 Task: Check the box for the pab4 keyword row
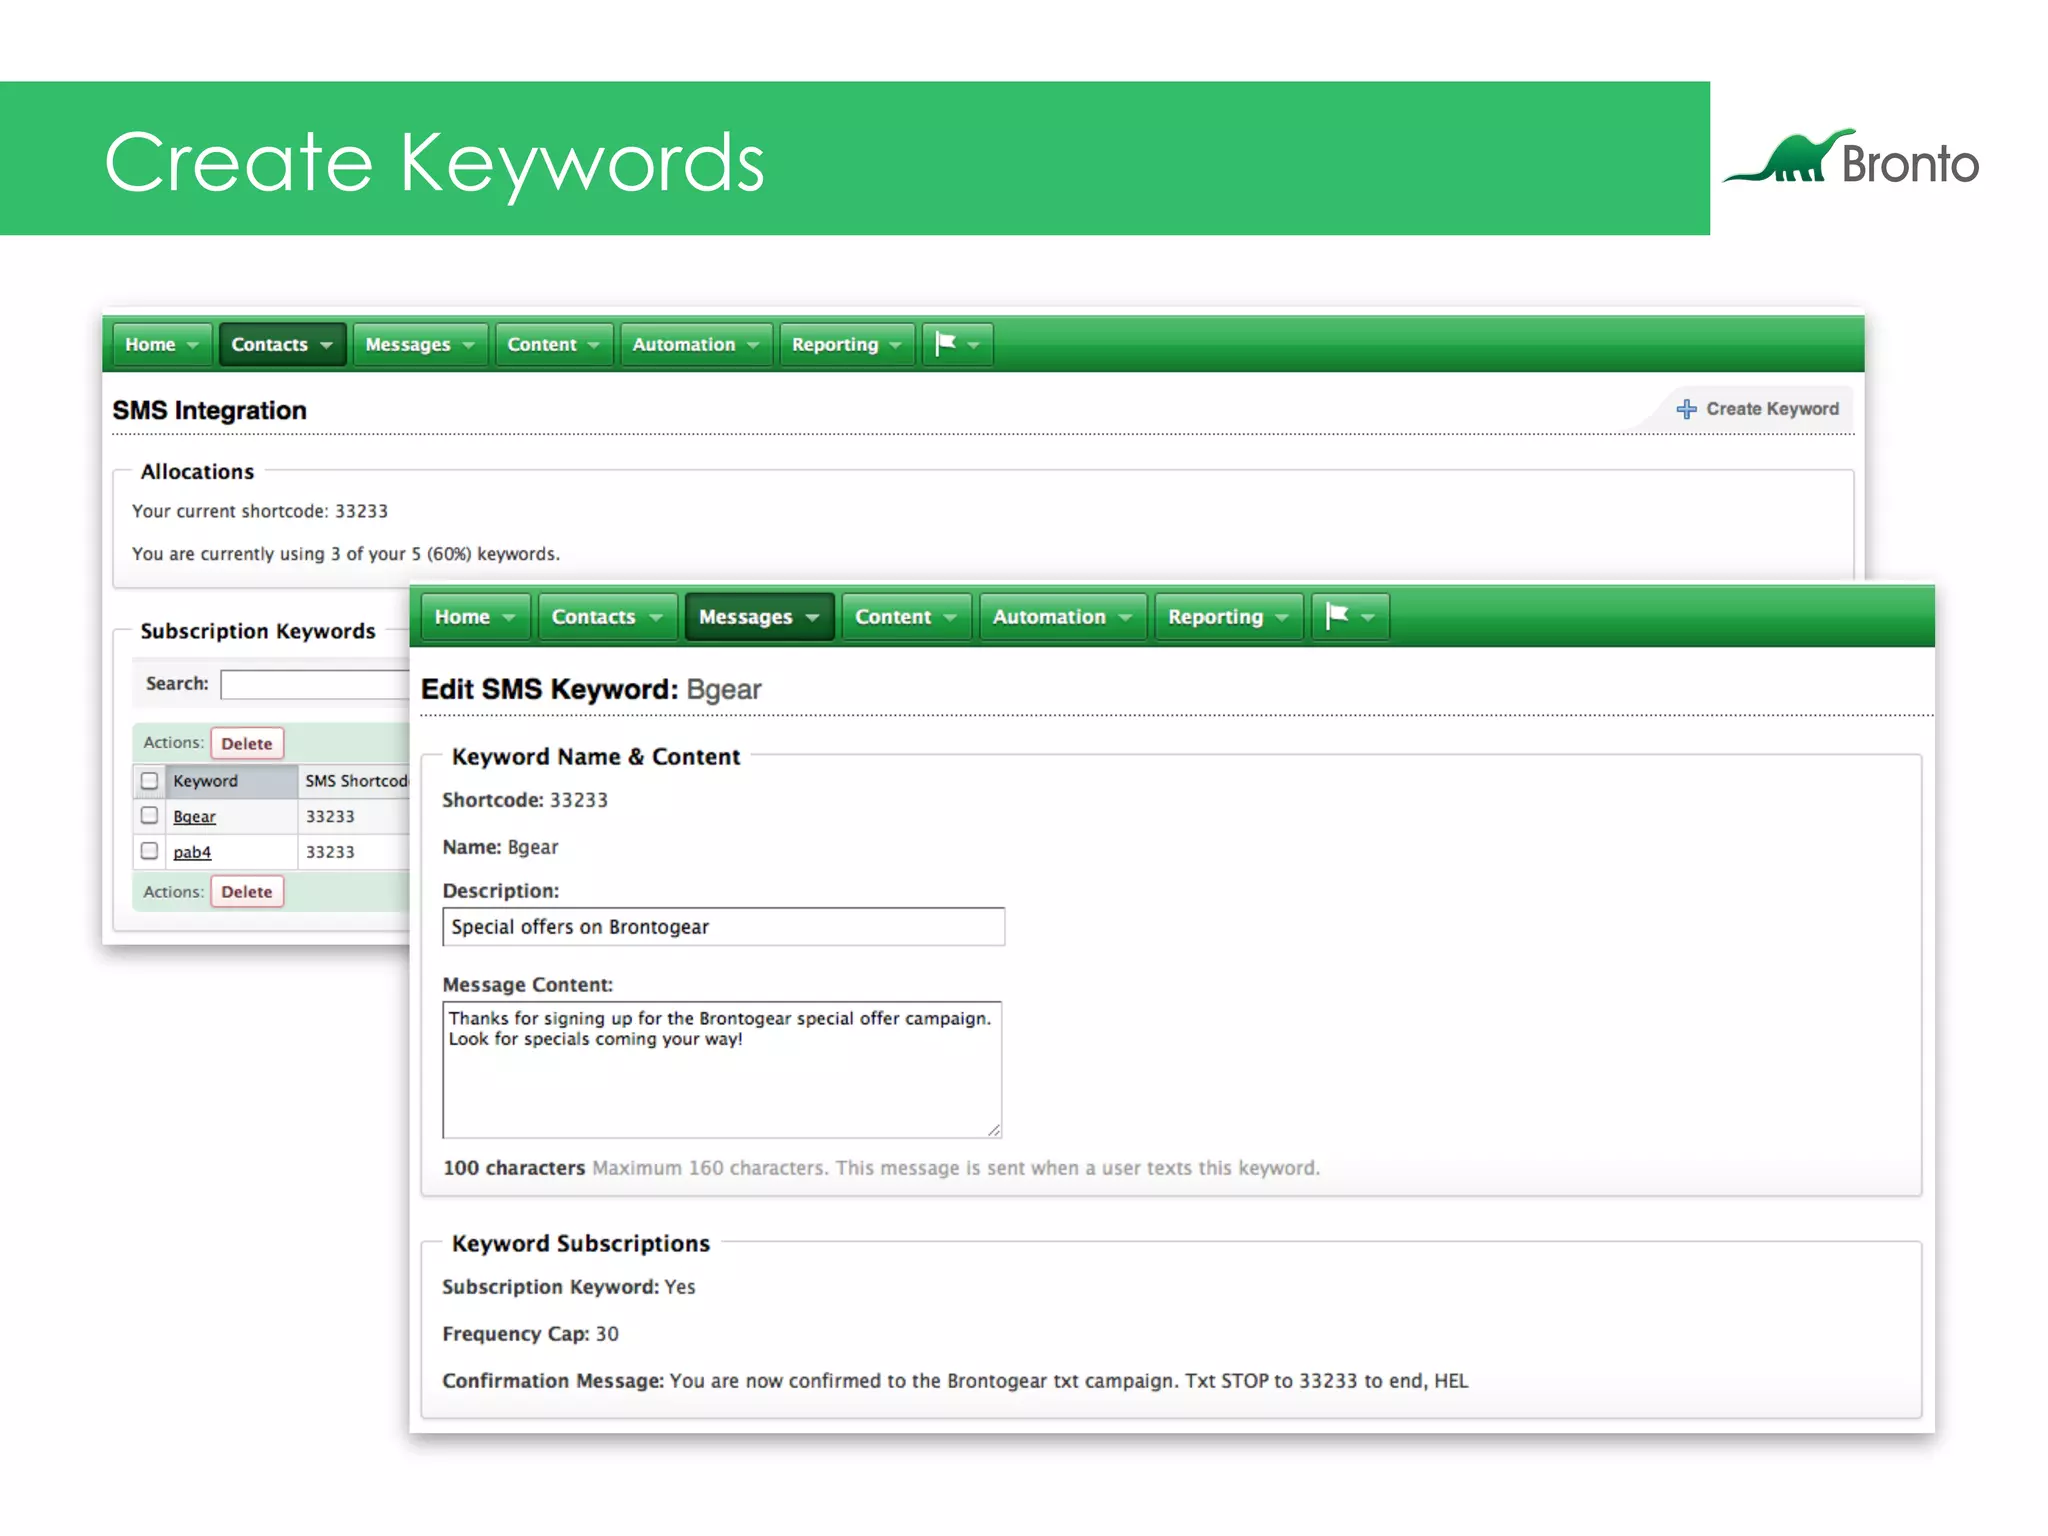pyautogui.click(x=150, y=851)
